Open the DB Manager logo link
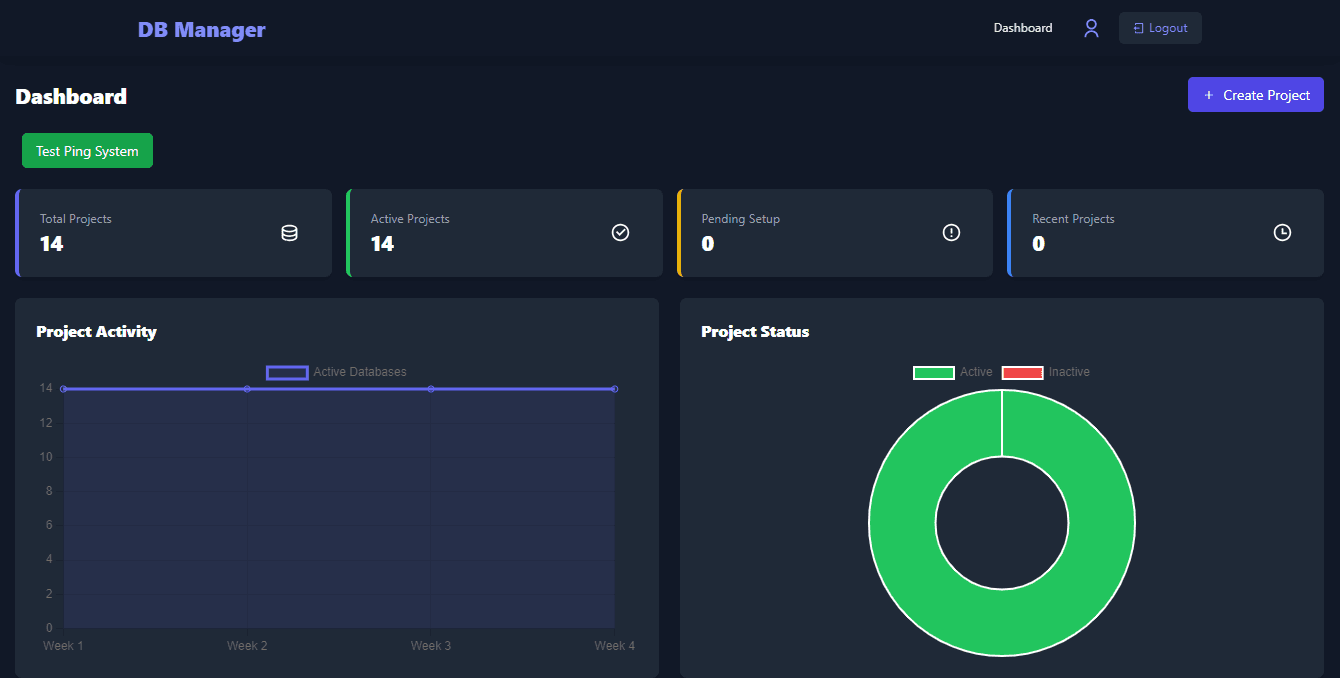 202,30
